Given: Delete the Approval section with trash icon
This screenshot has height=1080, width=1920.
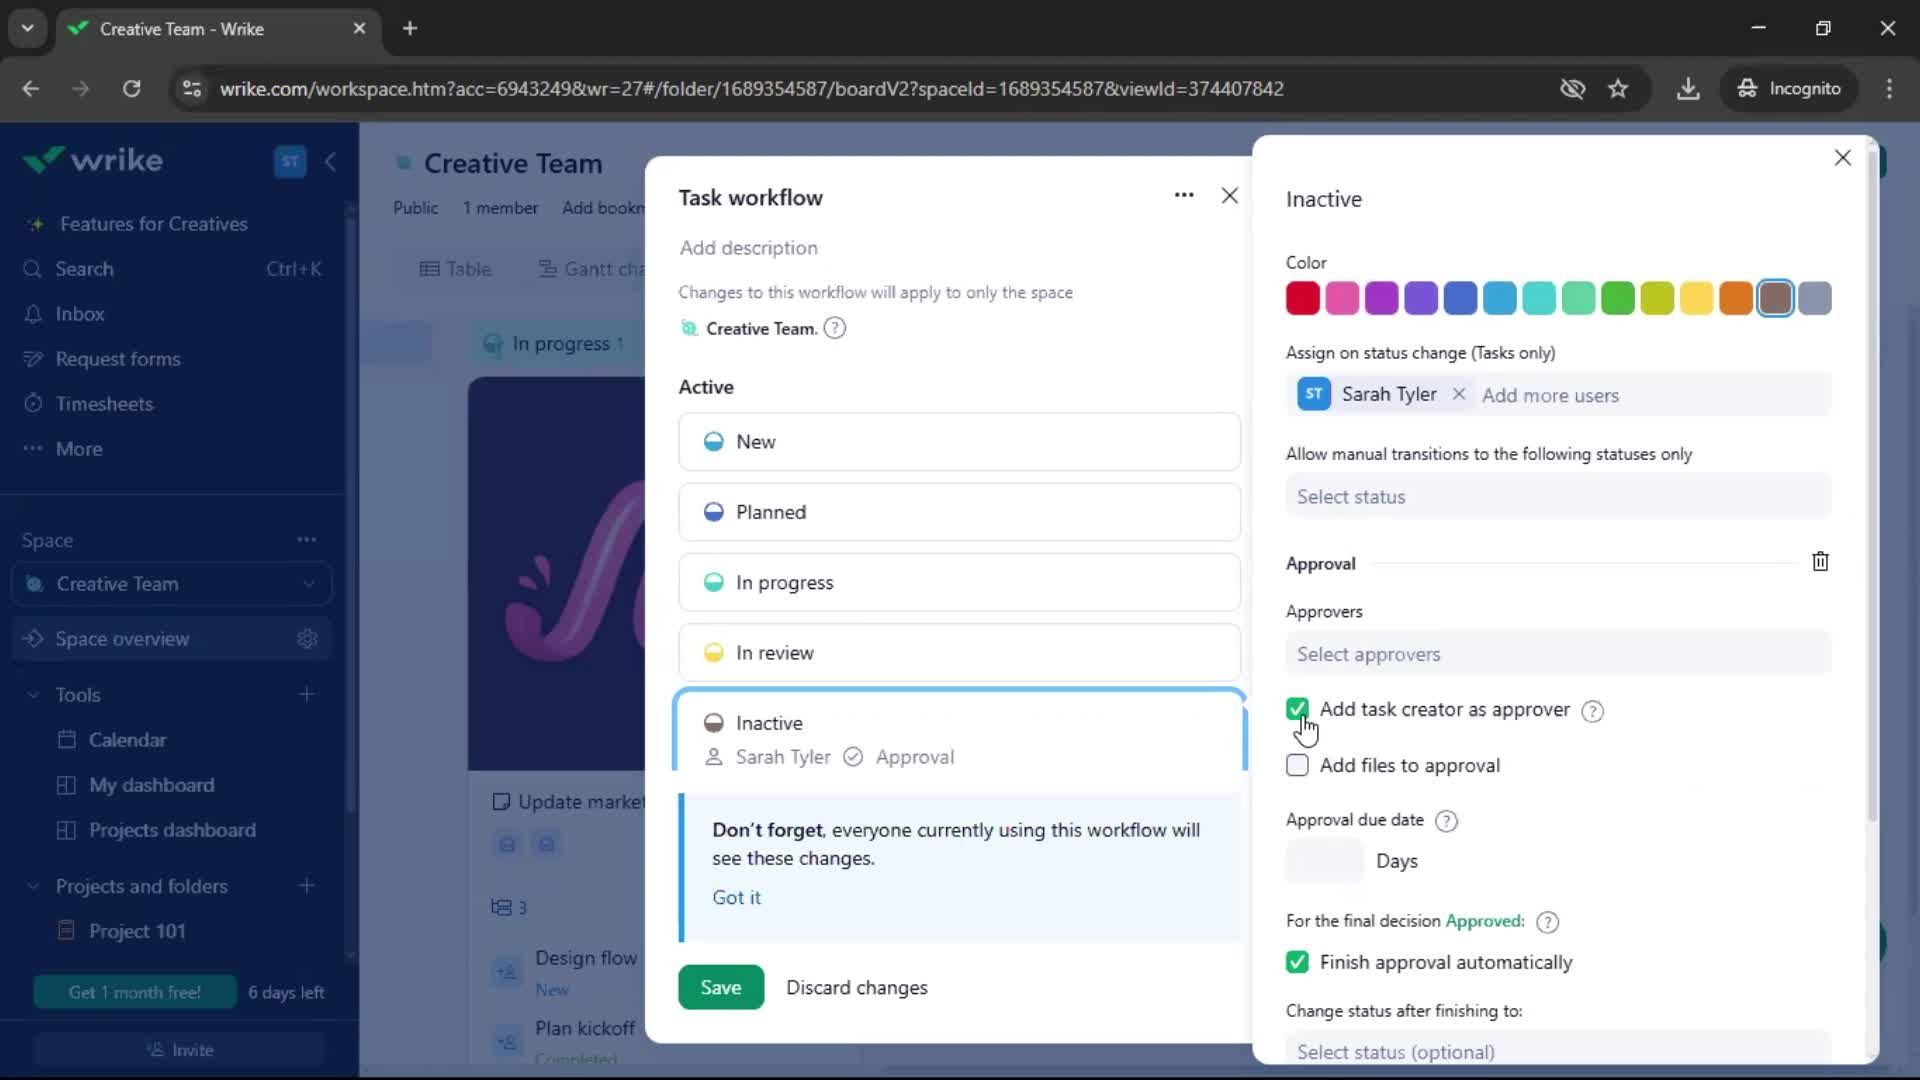Looking at the screenshot, I should [x=1820, y=562].
